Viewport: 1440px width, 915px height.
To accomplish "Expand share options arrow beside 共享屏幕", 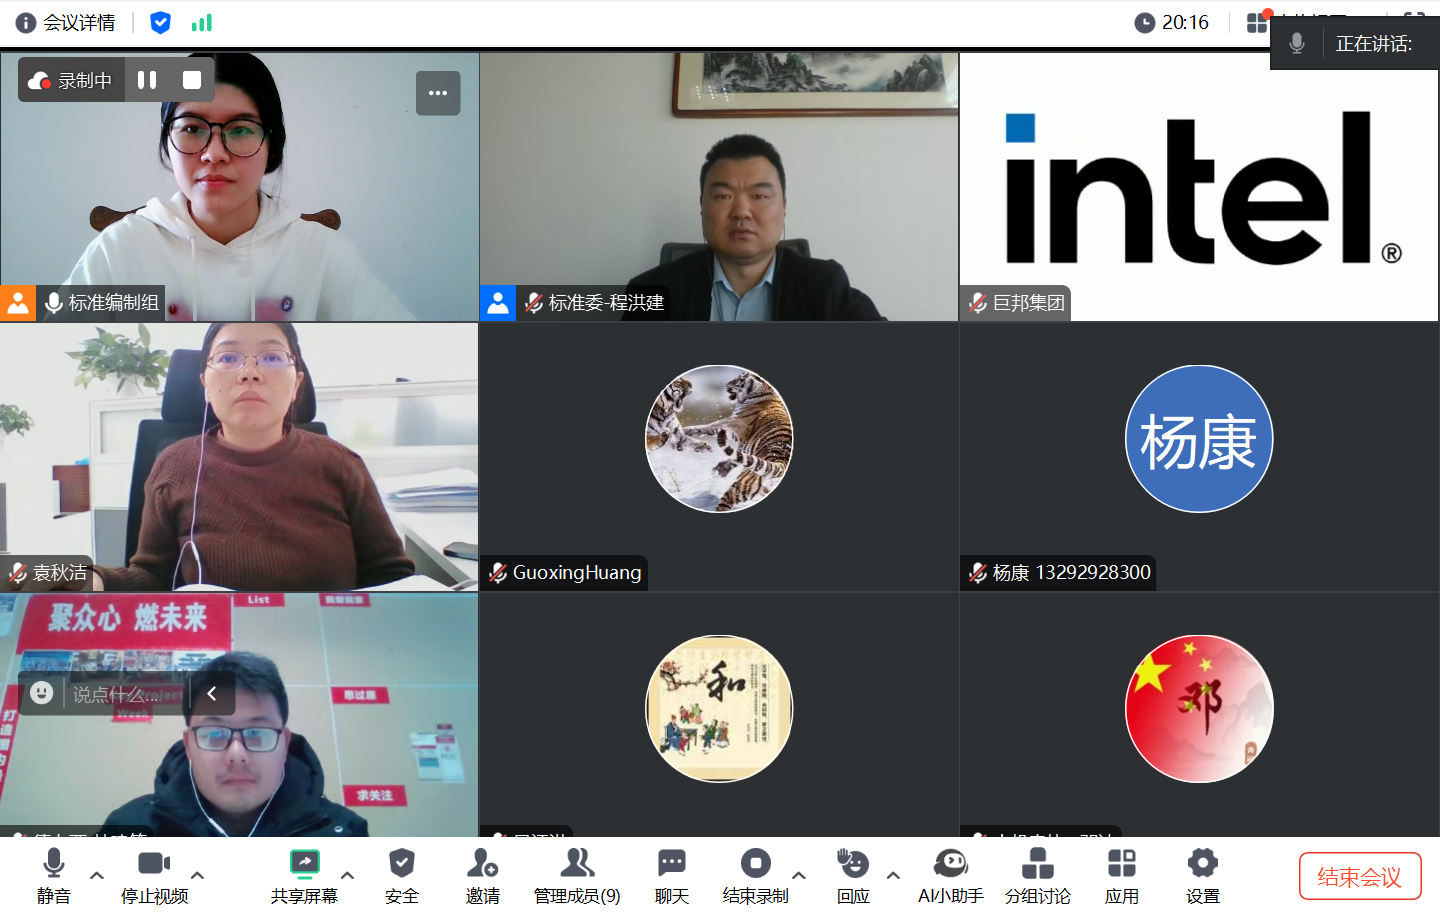I will 348,876.
